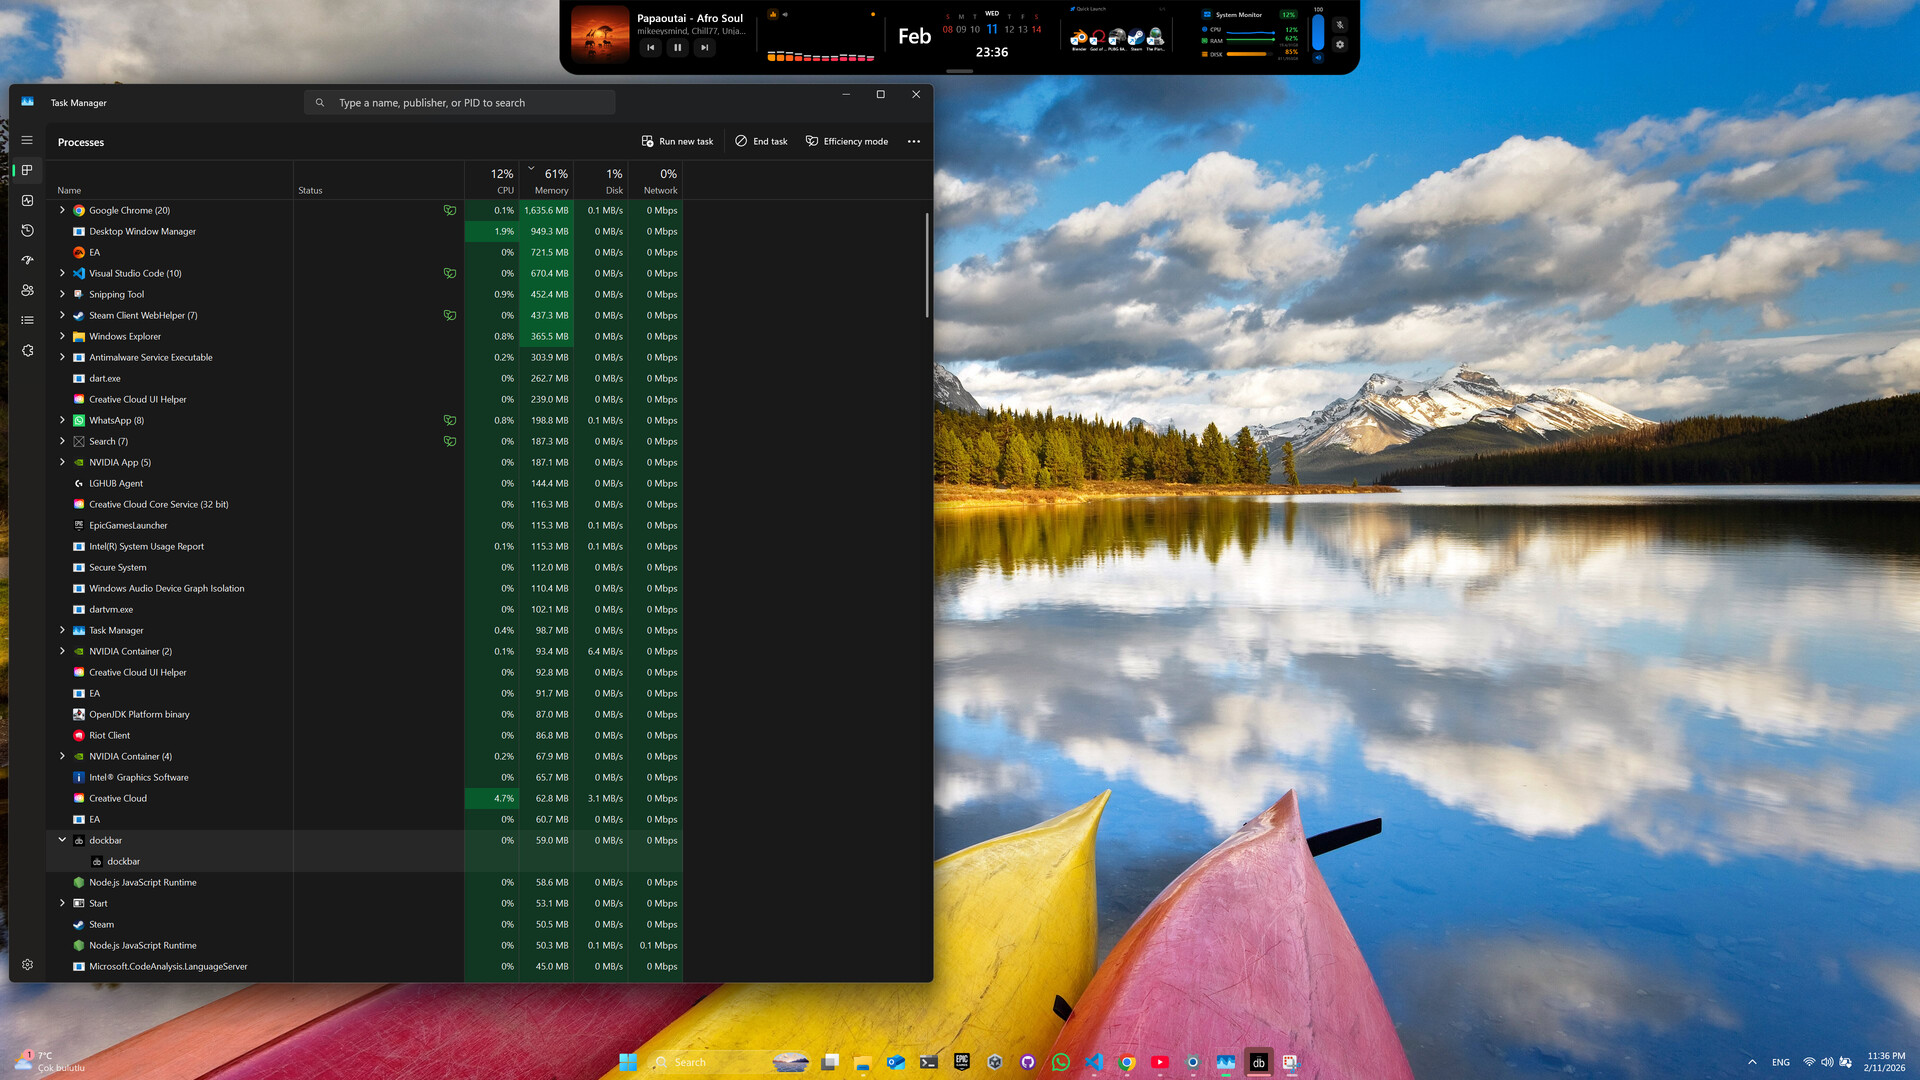
Task: Open the Services page in Task Manager sidebar
Action: click(27, 350)
